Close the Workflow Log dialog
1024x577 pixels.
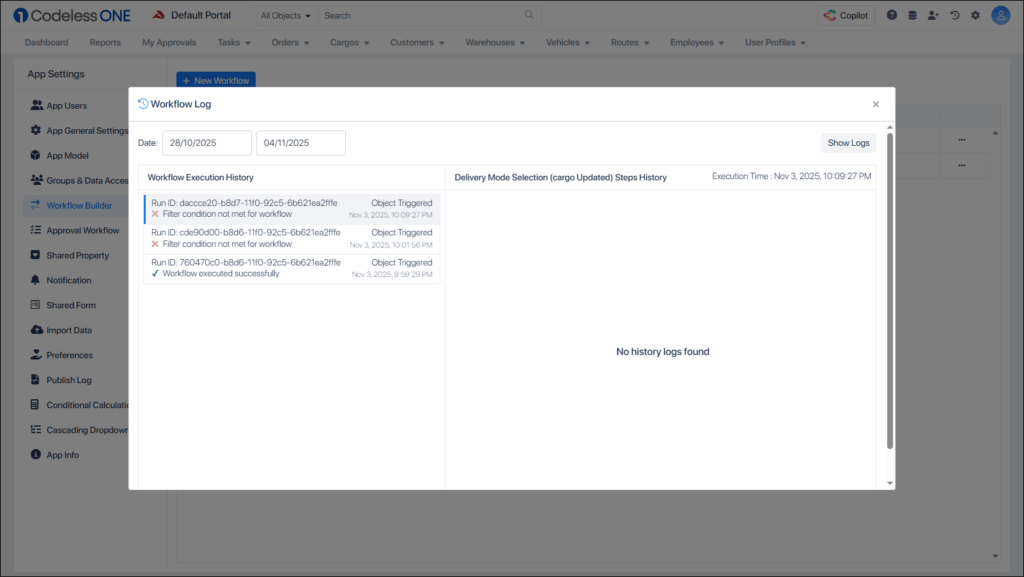pyautogui.click(x=876, y=104)
